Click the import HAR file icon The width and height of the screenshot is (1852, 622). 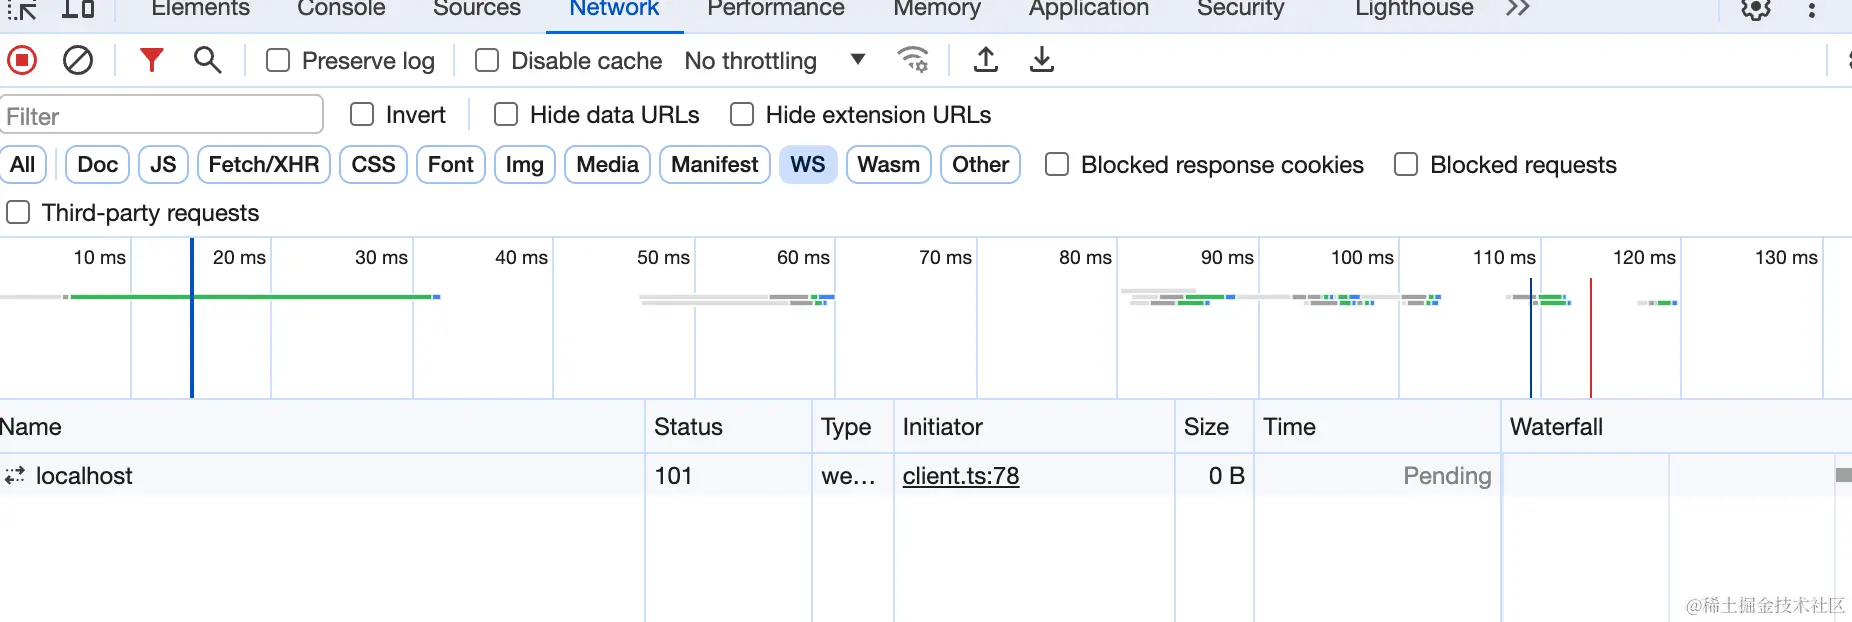click(x=986, y=60)
